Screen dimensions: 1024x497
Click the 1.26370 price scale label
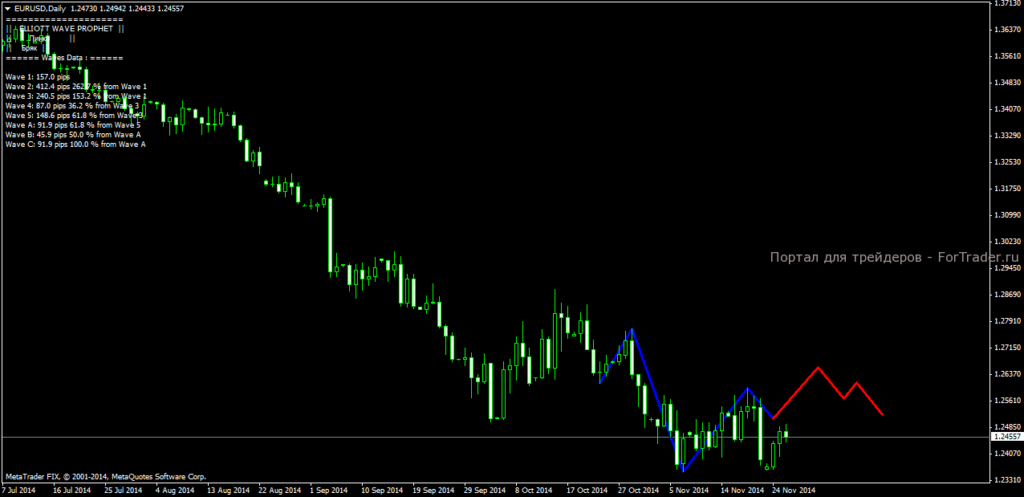tap(1006, 374)
